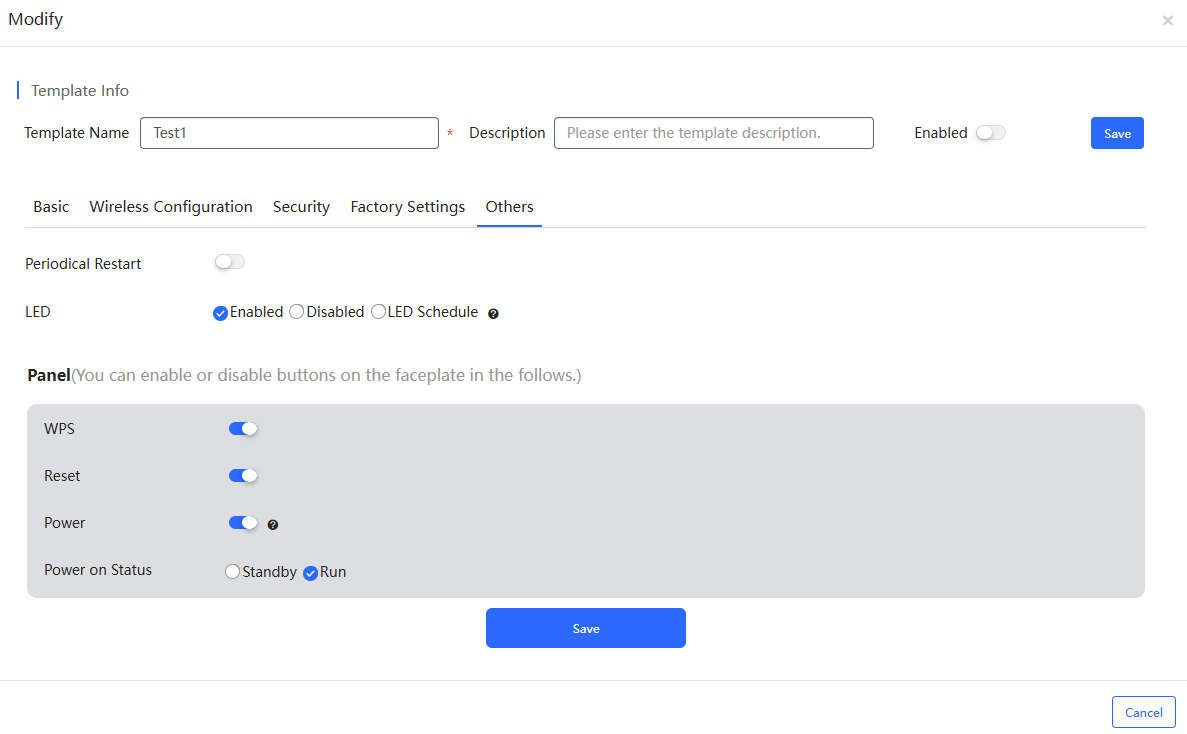The image size is (1187, 734).
Task: Focus the template Description text field
Action: 713,133
